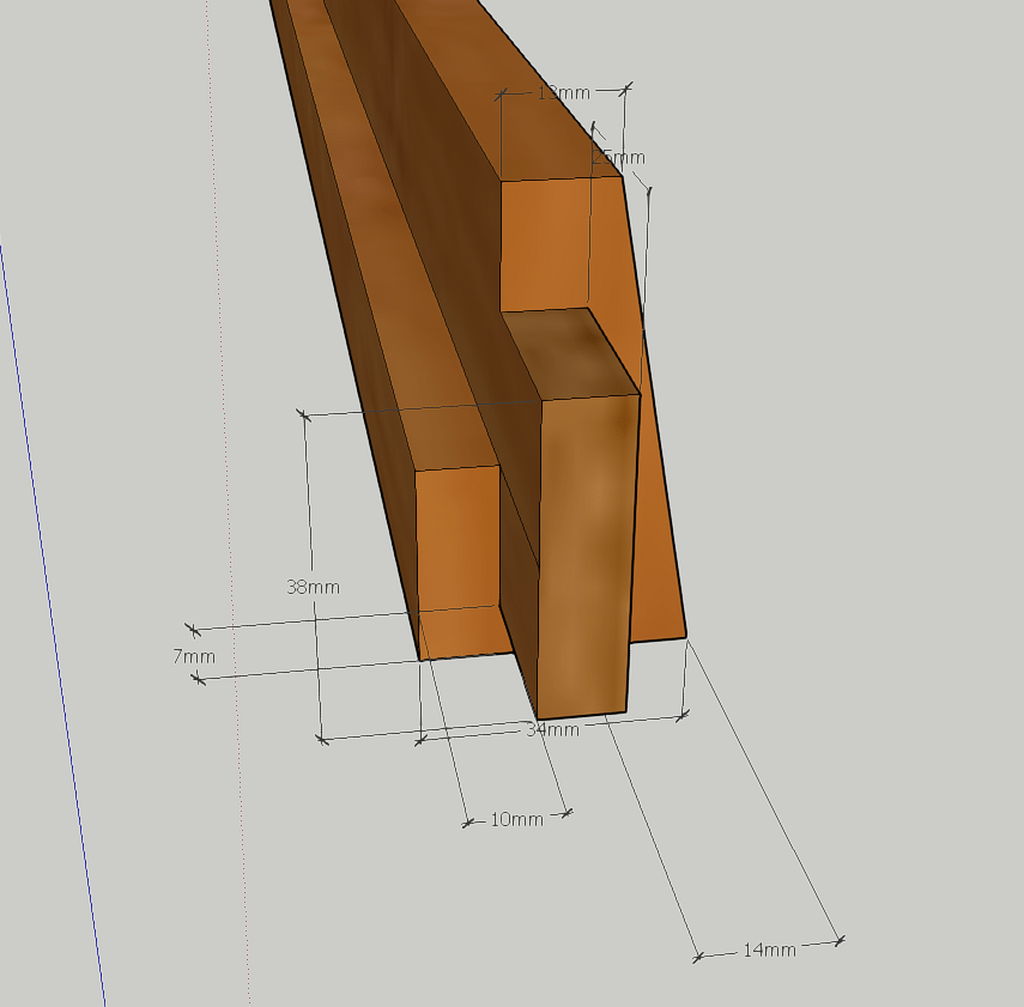Select the front face of the short left block
Screen dimensions: 1024x1007
458,560
